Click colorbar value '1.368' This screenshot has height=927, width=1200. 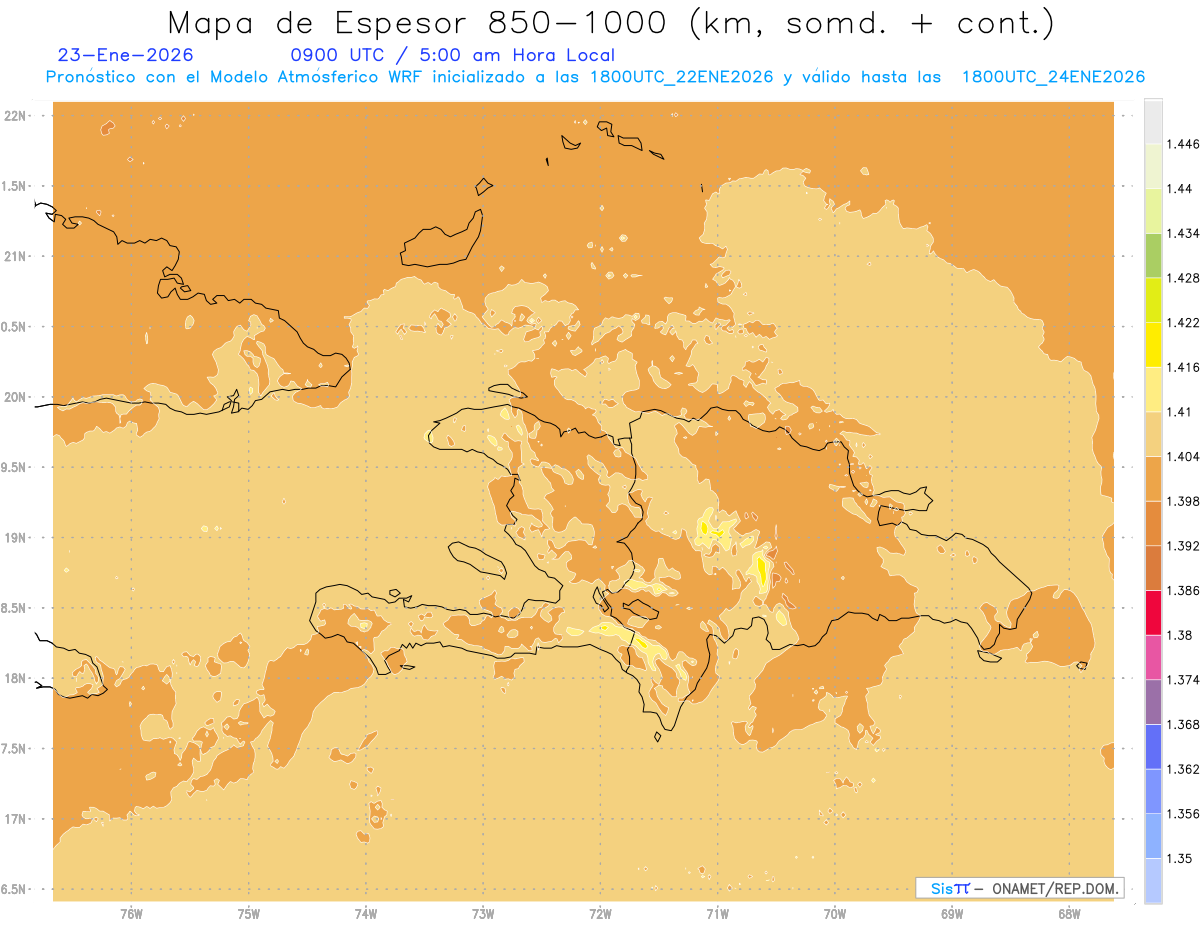1184,725
